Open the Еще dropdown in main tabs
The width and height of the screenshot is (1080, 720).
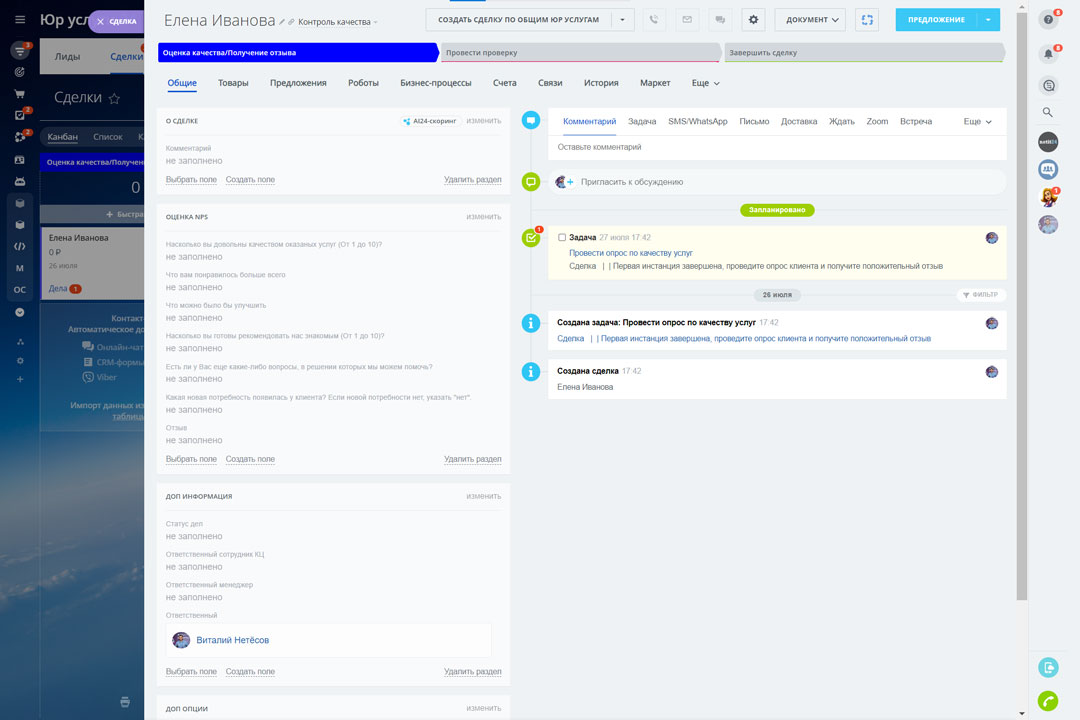(x=705, y=83)
